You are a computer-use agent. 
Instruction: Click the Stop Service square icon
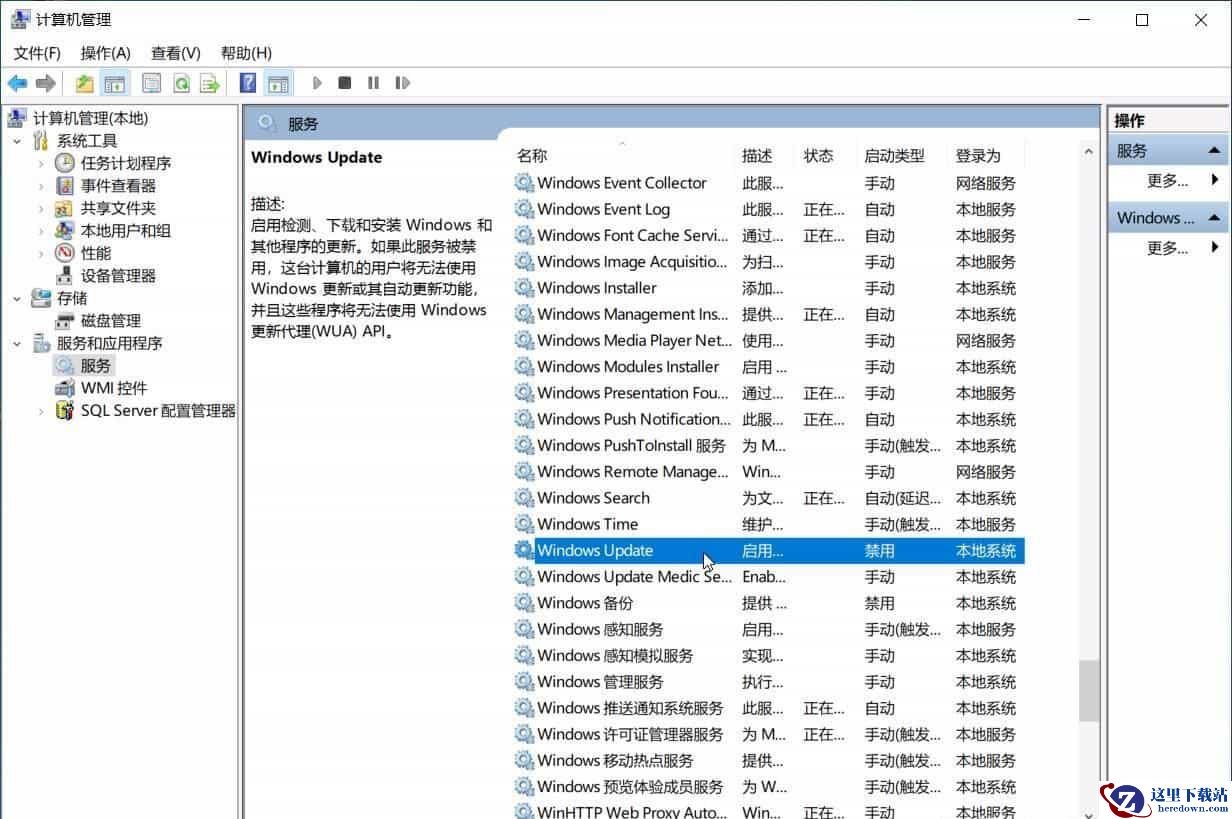pos(345,83)
